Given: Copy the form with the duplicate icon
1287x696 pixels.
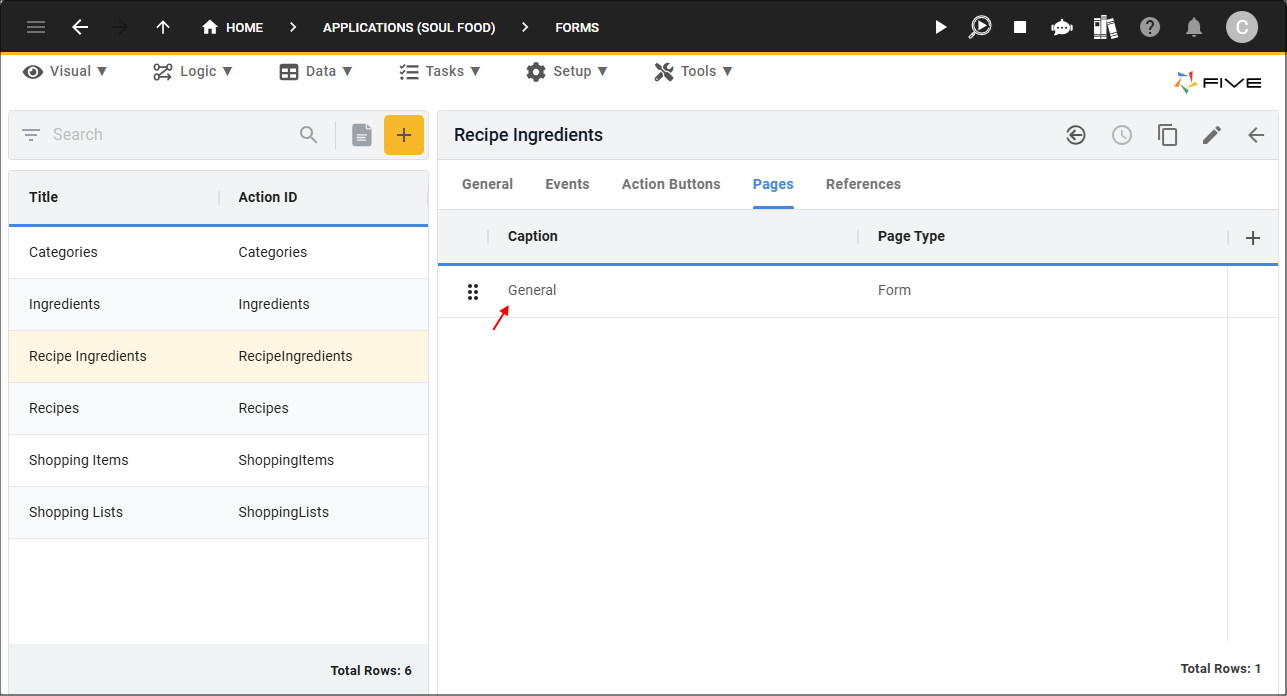Looking at the screenshot, I should 1167,135.
